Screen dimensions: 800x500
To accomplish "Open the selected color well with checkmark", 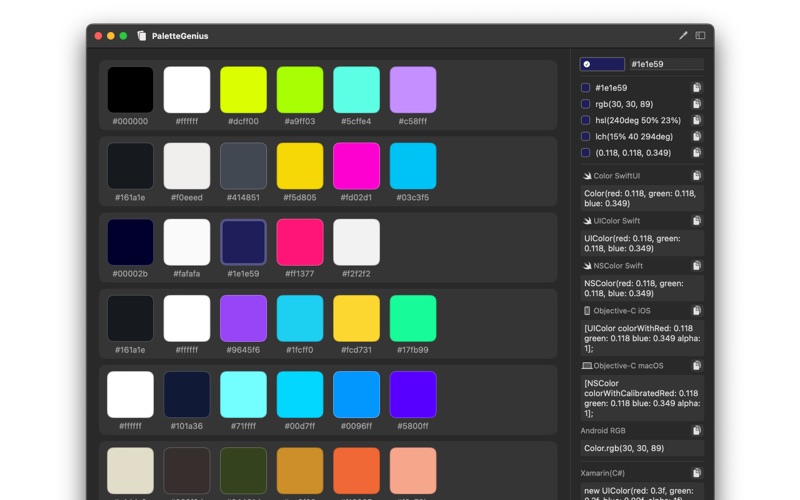I will point(602,64).
